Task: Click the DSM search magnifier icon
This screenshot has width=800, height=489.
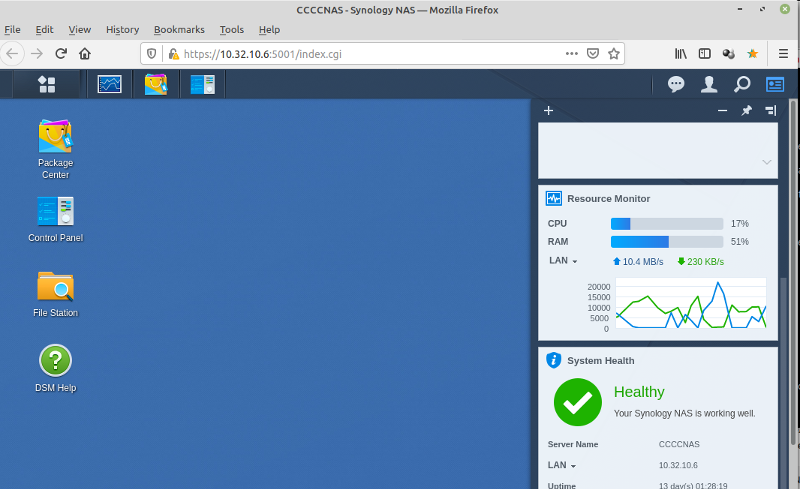Action: (741, 84)
